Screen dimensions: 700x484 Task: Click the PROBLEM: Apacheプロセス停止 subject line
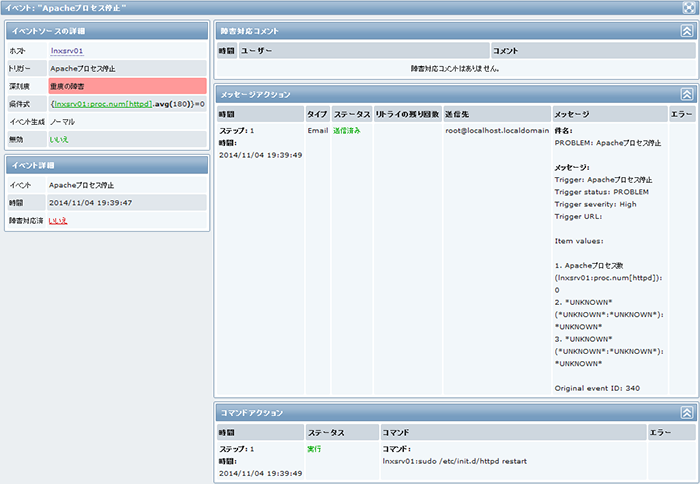click(608, 143)
